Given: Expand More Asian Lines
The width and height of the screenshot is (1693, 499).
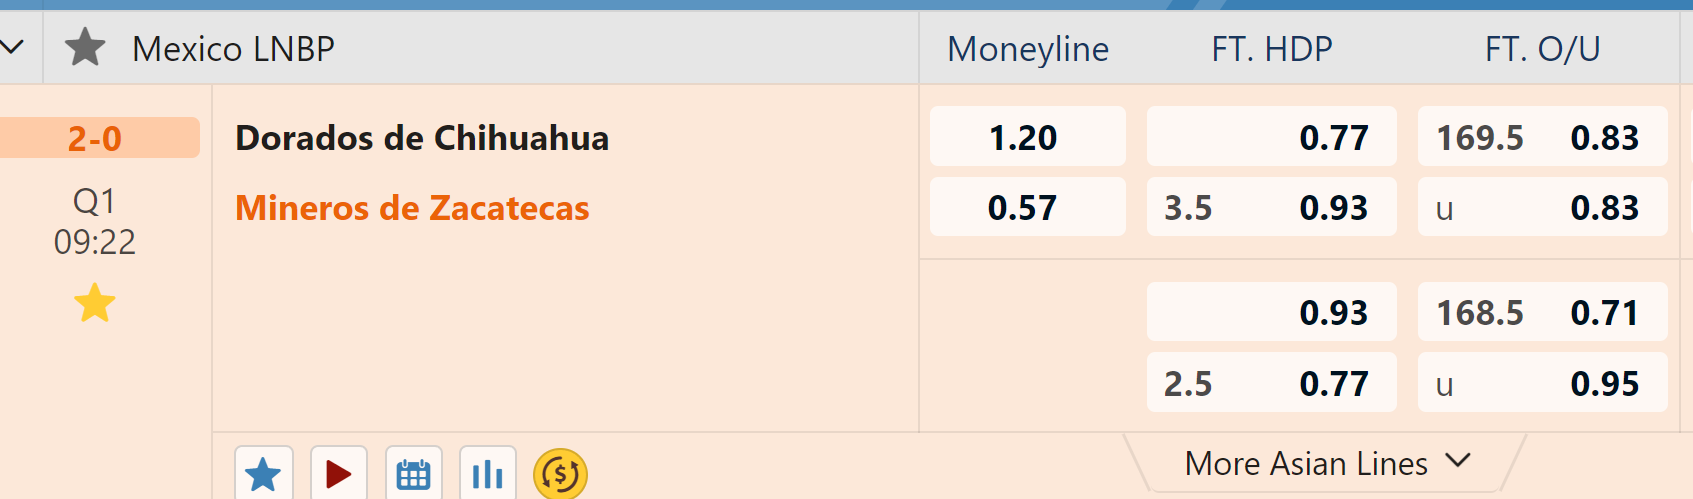Looking at the screenshot, I should [x=1326, y=463].
